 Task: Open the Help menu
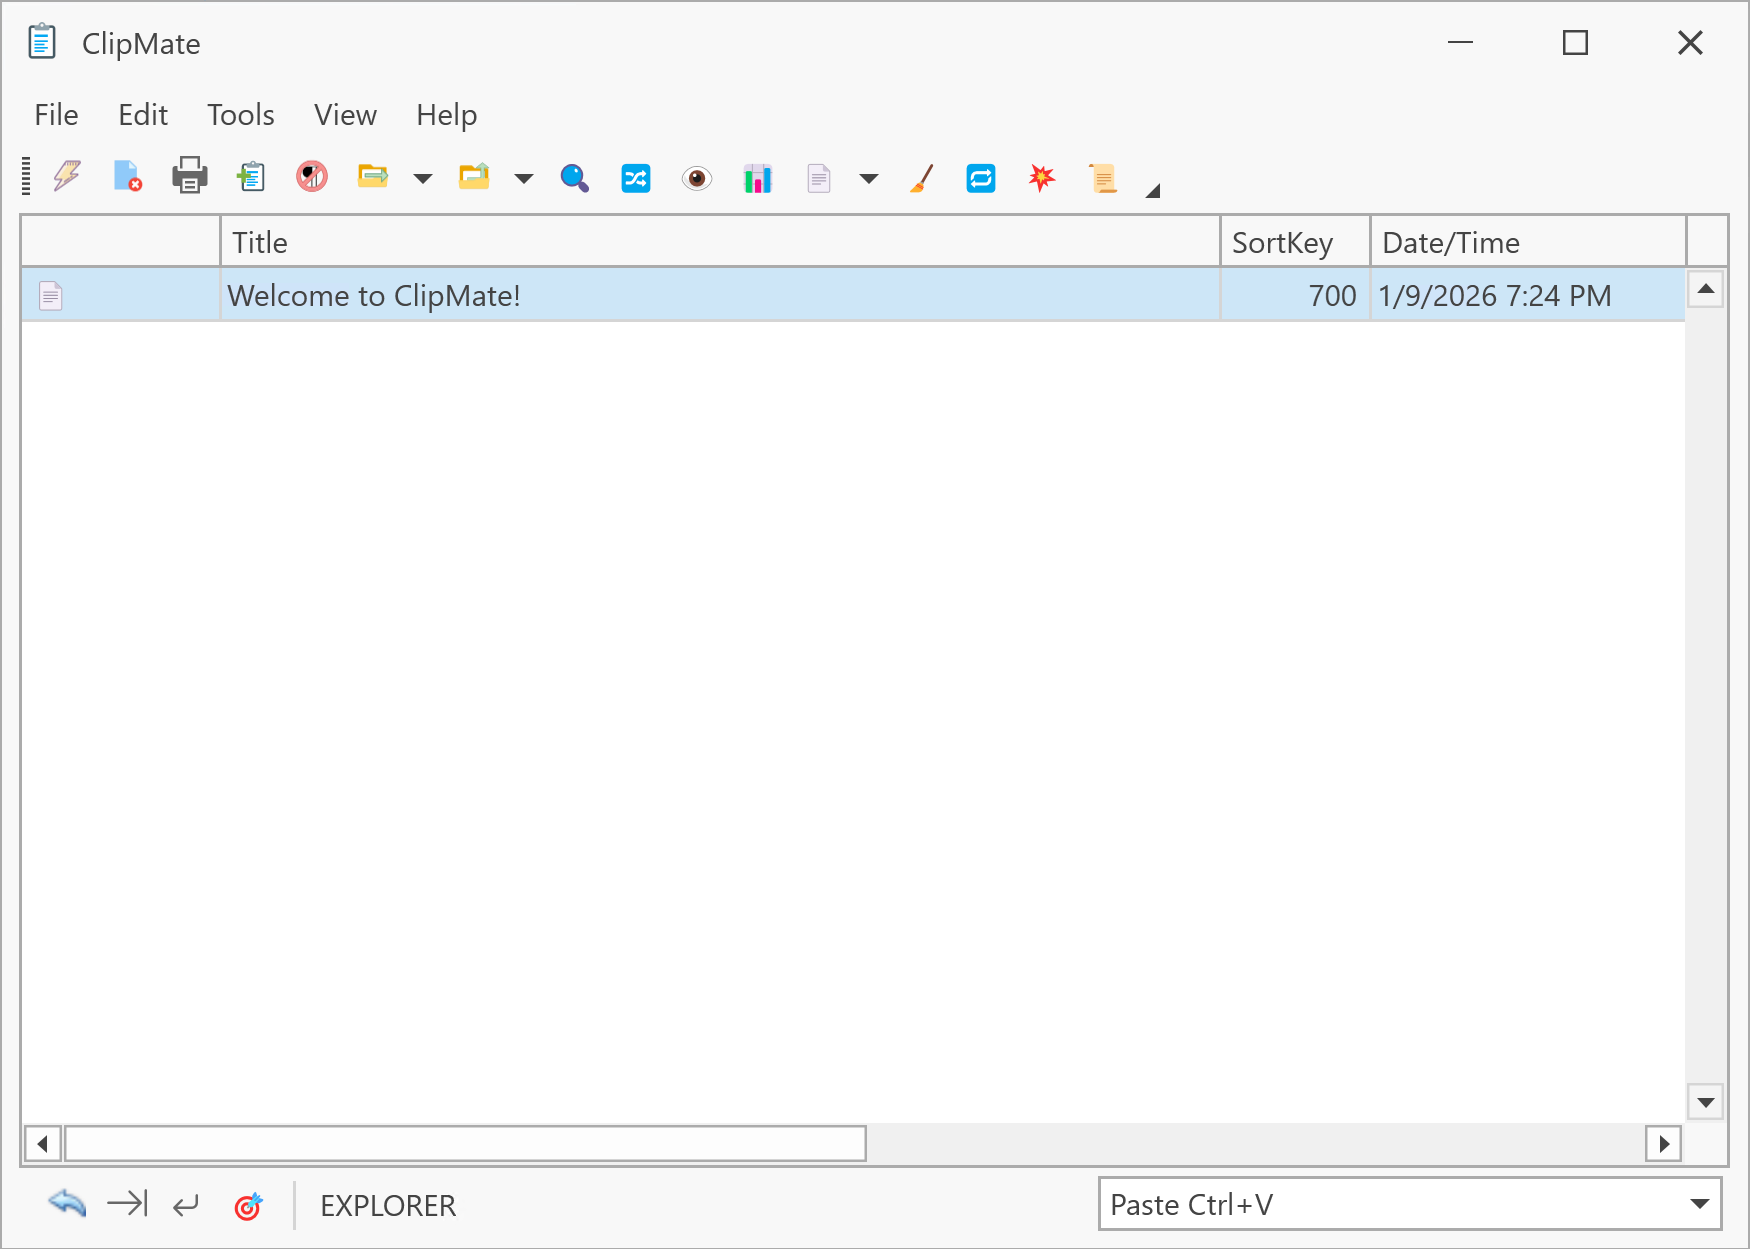[x=446, y=114]
